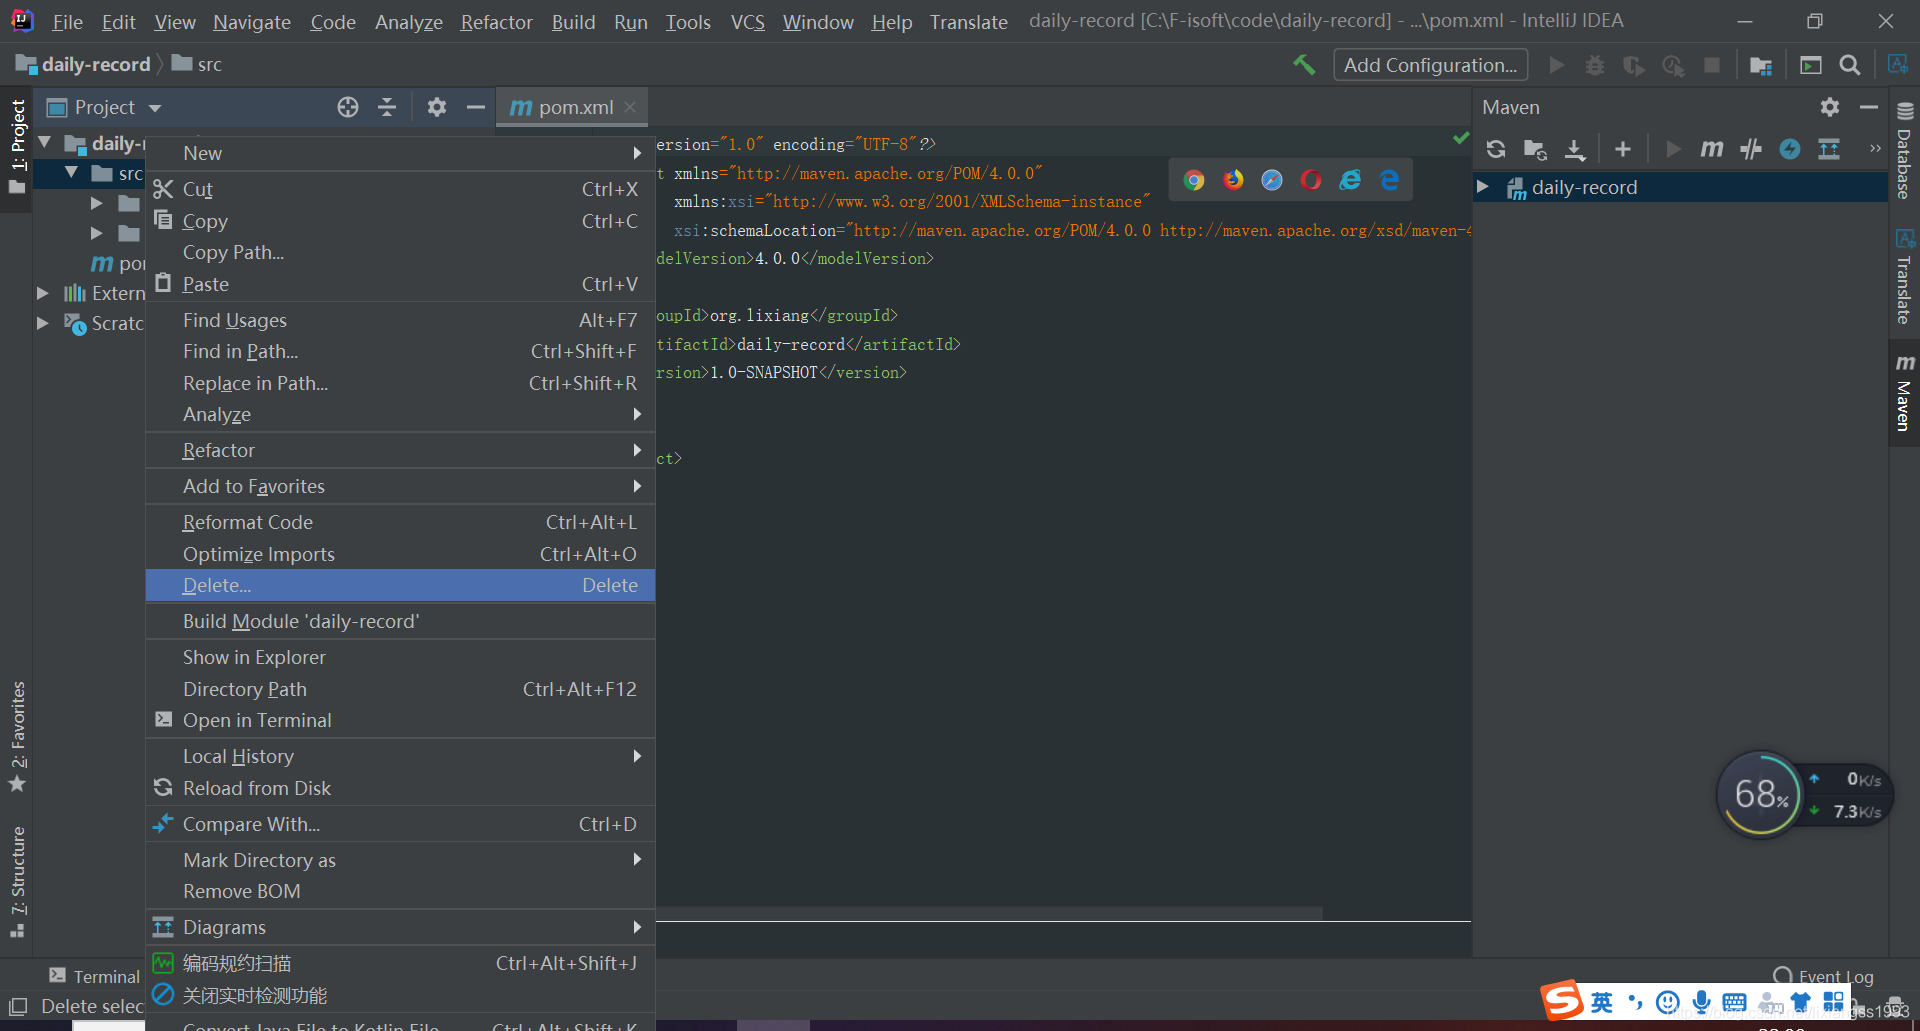Screen dimensions: 1920x1031
Task: Click the 68% memory monitor widget
Action: [x=1759, y=794]
